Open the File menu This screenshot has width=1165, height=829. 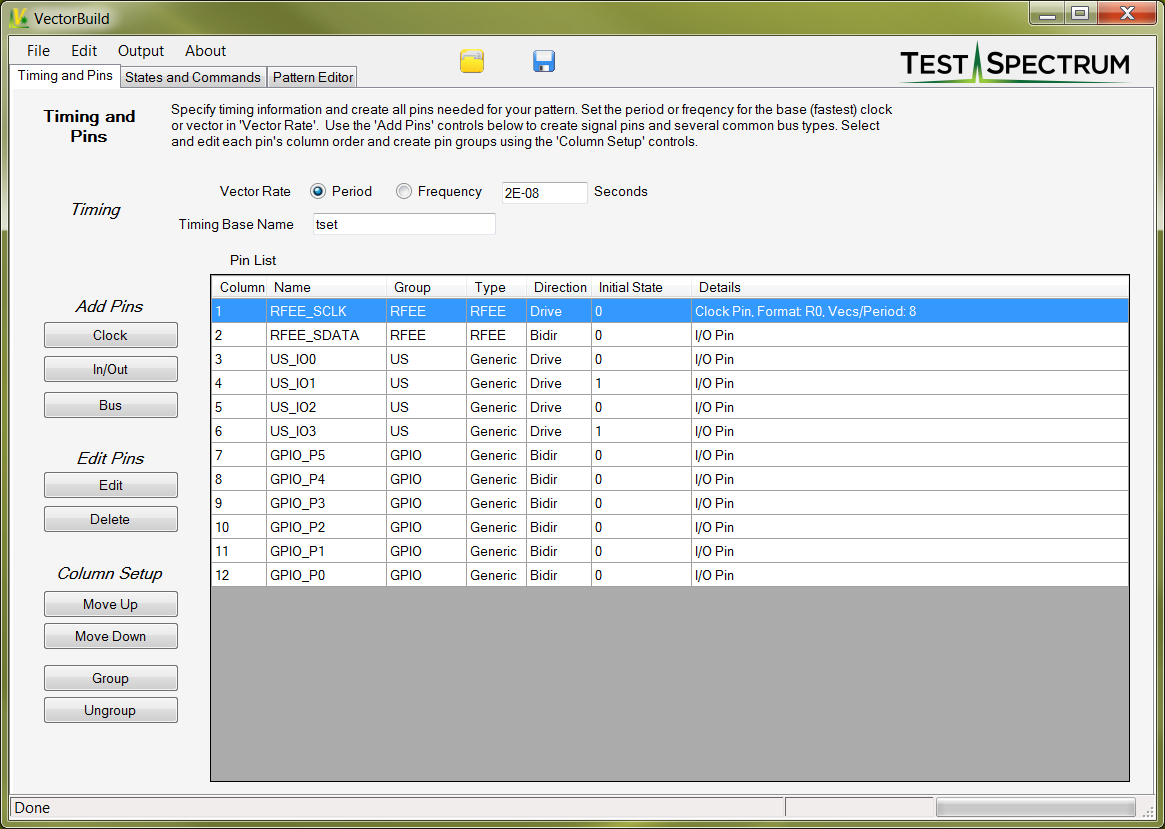pos(37,50)
